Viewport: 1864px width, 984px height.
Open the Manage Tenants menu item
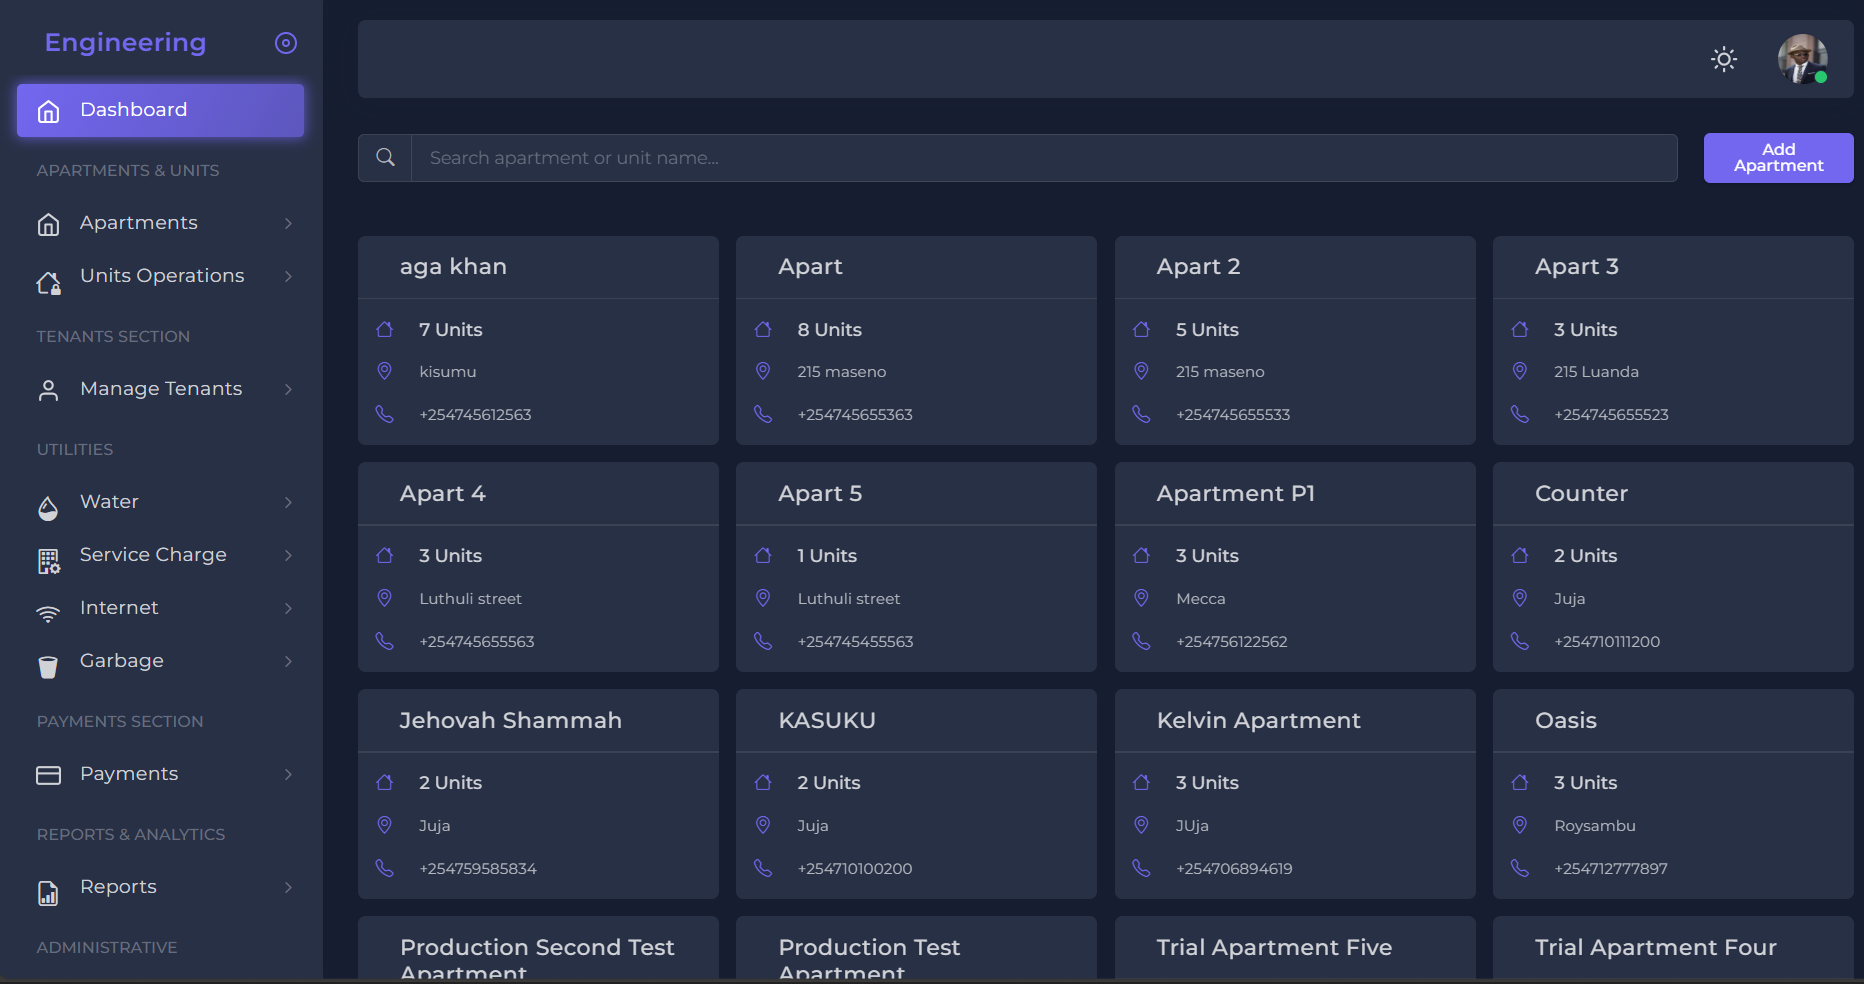[x=160, y=389]
